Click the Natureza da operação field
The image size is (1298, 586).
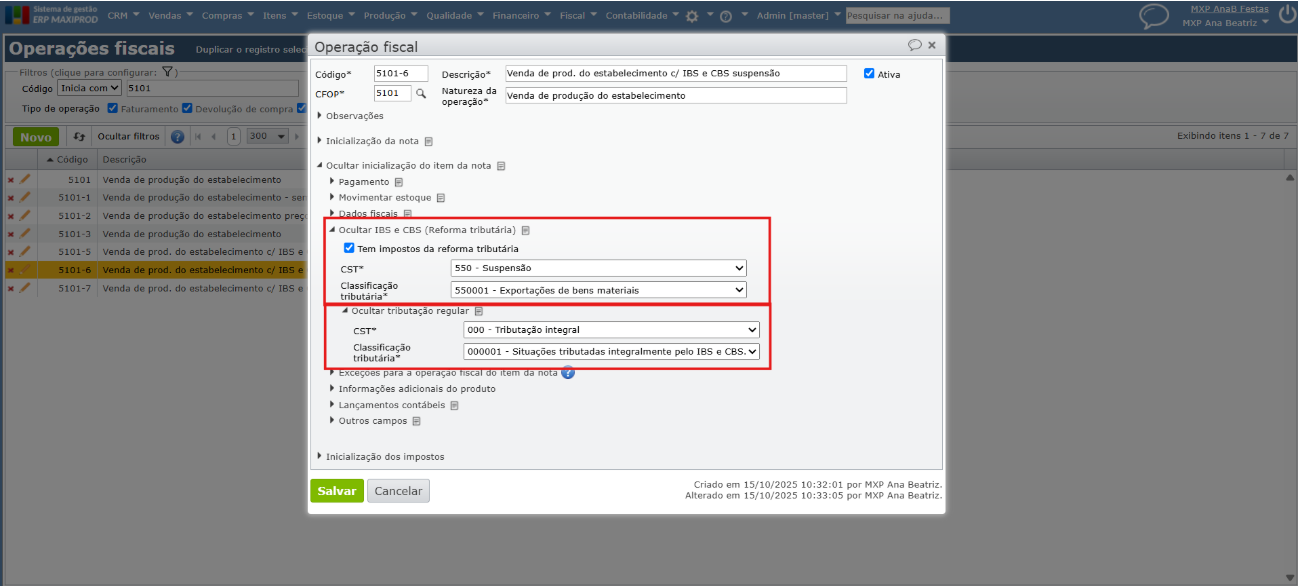[x=676, y=95]
